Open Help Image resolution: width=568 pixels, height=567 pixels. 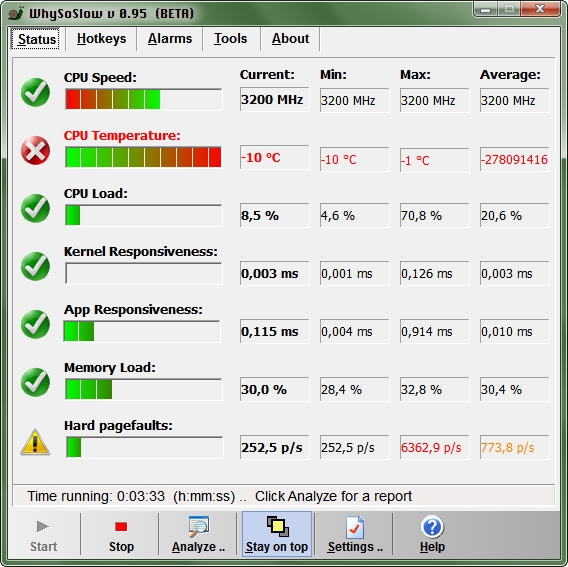(x=432, y=535)
